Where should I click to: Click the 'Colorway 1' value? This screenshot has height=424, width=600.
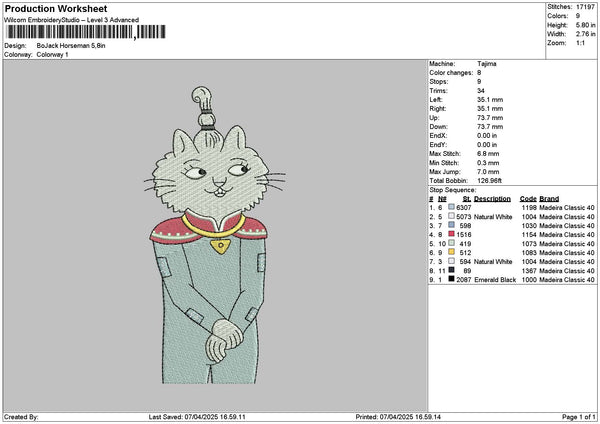(52, 55)
